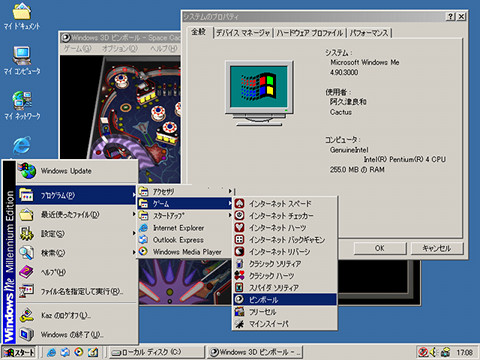Screen dimensions: 480x360
Task: Click the help question mark button in System Properties
Action: (x=451, y=17)
